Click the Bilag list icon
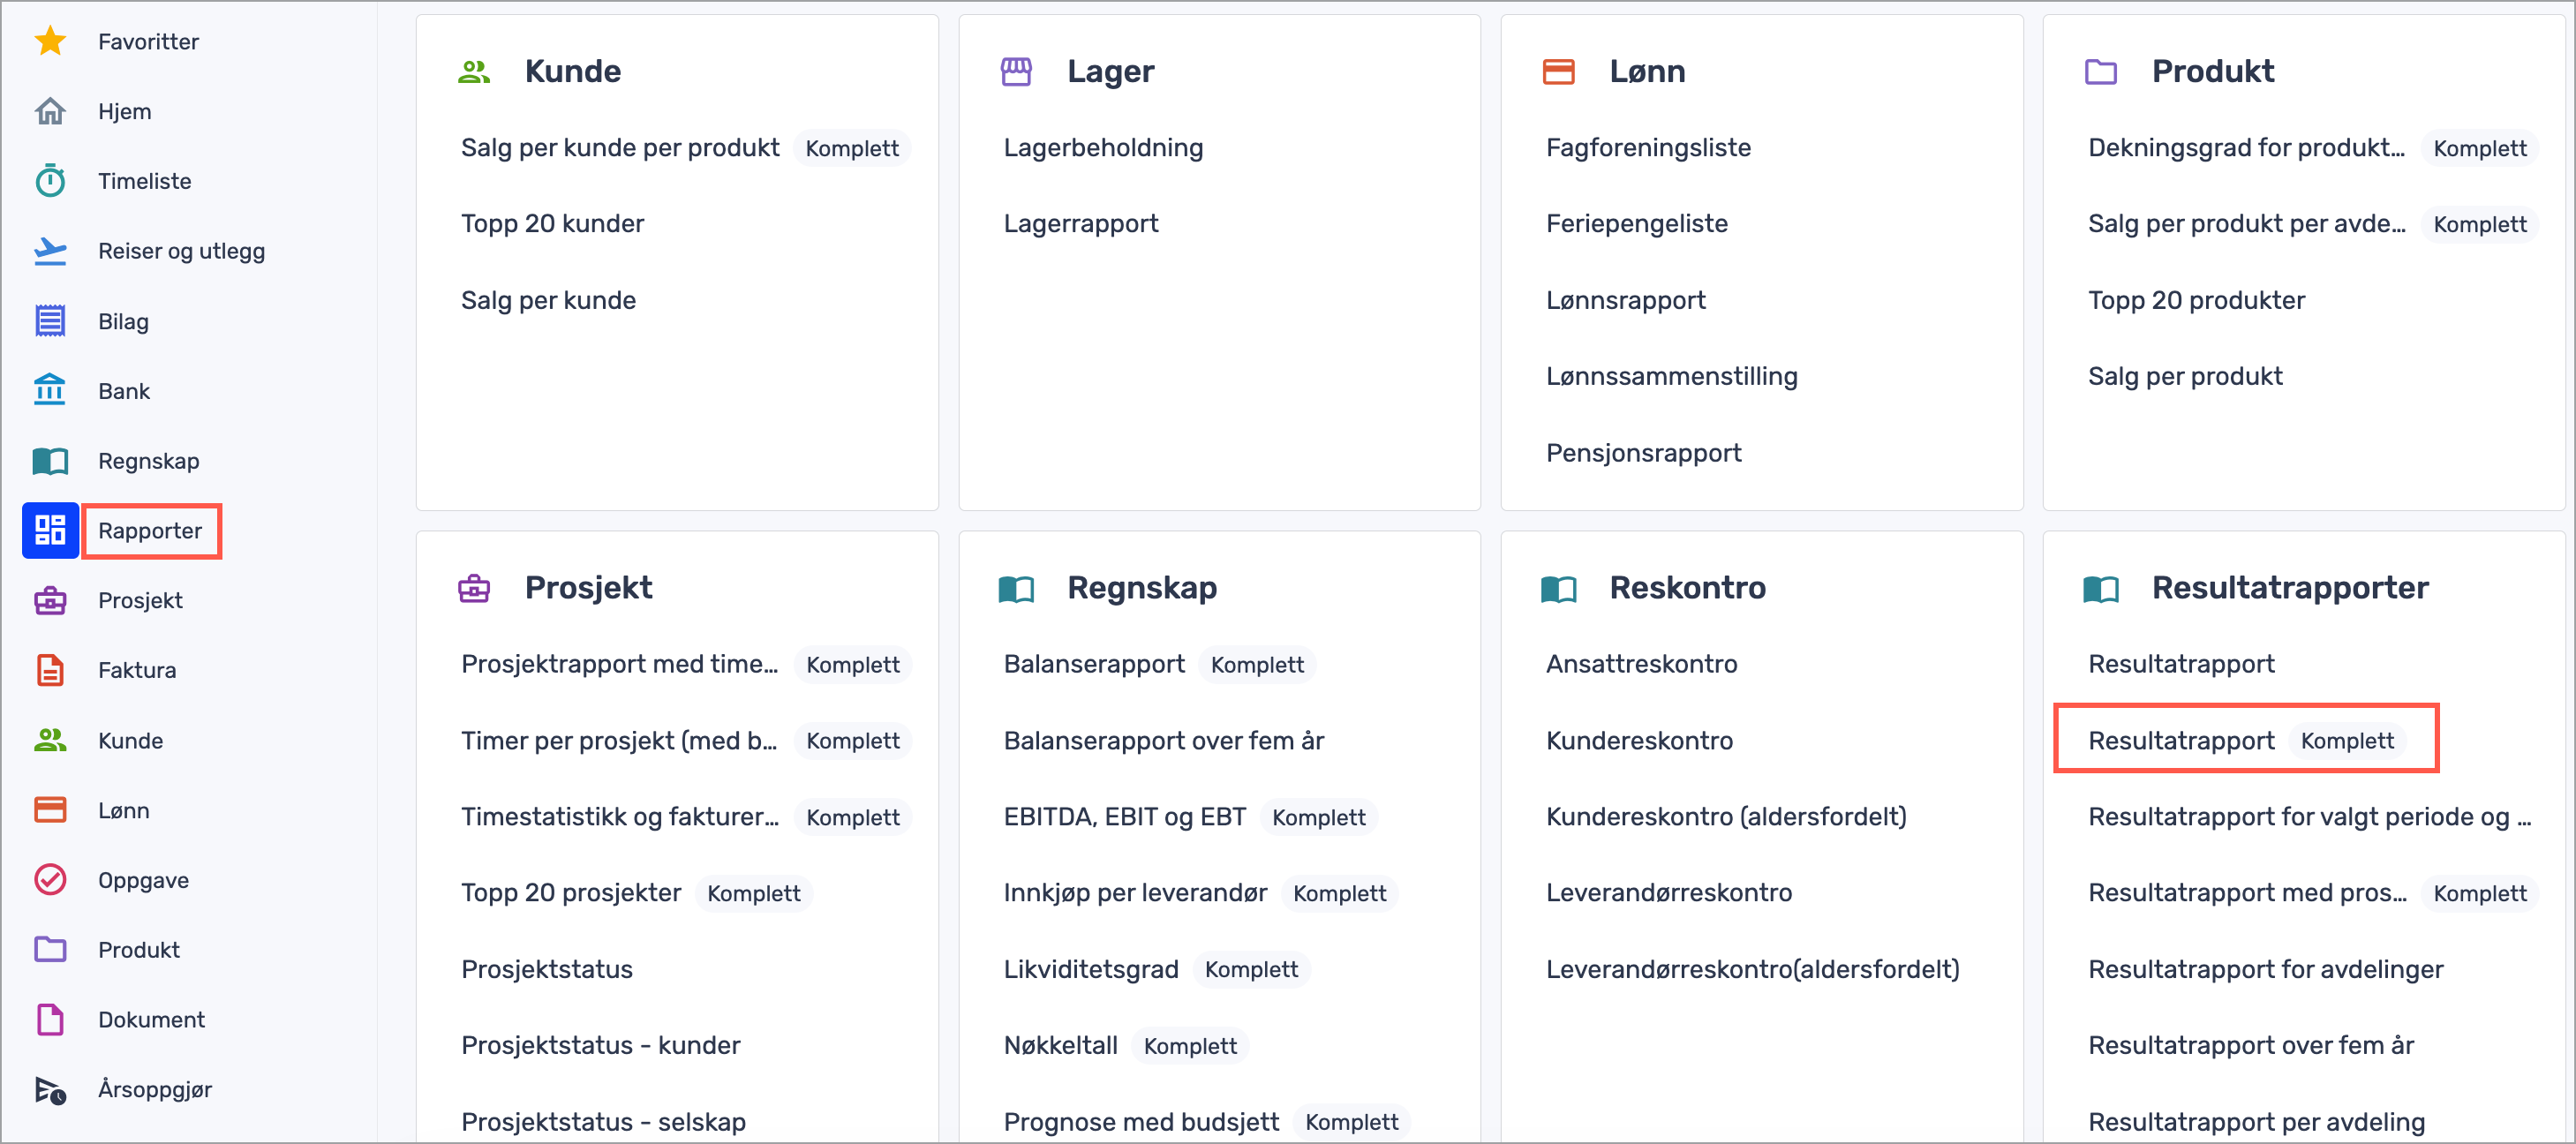The height and width of the screenshot is (1144, 2576). pyautogui.click(x=50, y=321)
